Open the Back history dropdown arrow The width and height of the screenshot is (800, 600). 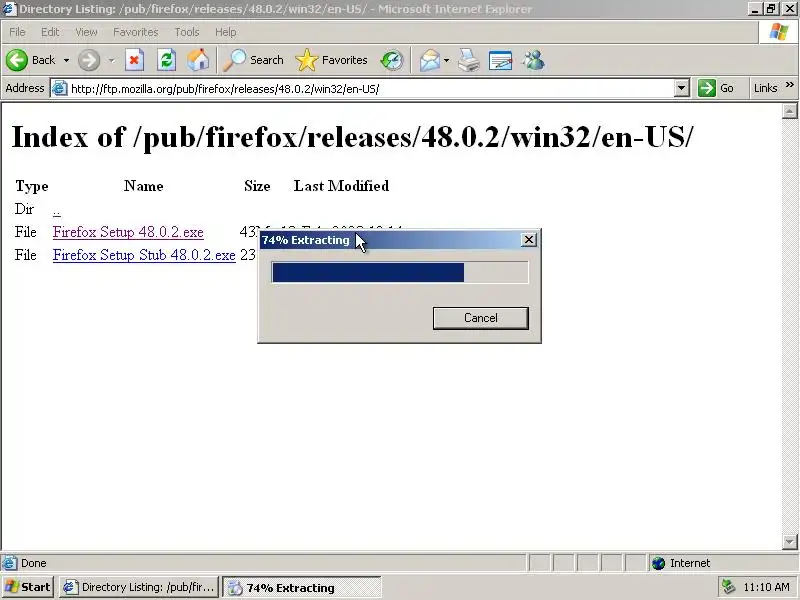(x=66, y=60)
